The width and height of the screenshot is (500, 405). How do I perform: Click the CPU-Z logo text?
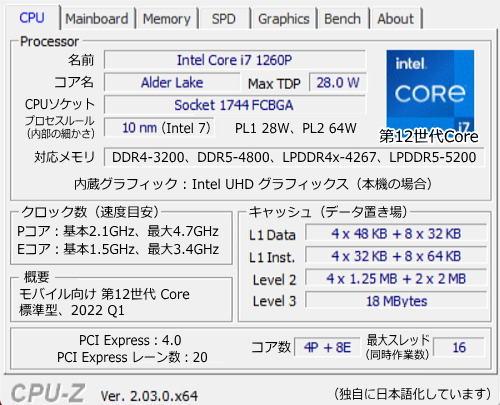pos(48,393)
